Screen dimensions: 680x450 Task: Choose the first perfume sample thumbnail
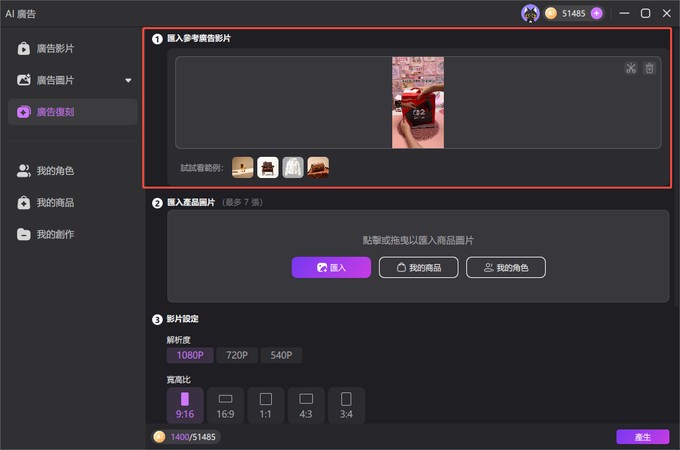pyautogui.click(x=242, y=167)
